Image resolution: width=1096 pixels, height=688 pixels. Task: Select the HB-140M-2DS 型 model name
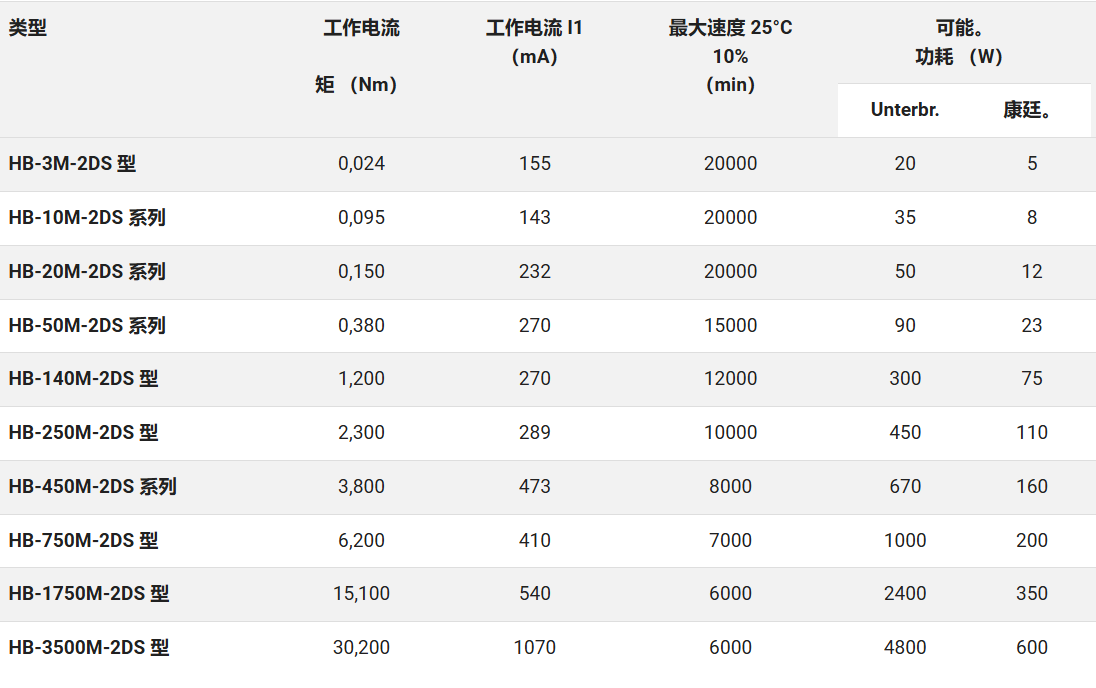click(x=83, y=379)
